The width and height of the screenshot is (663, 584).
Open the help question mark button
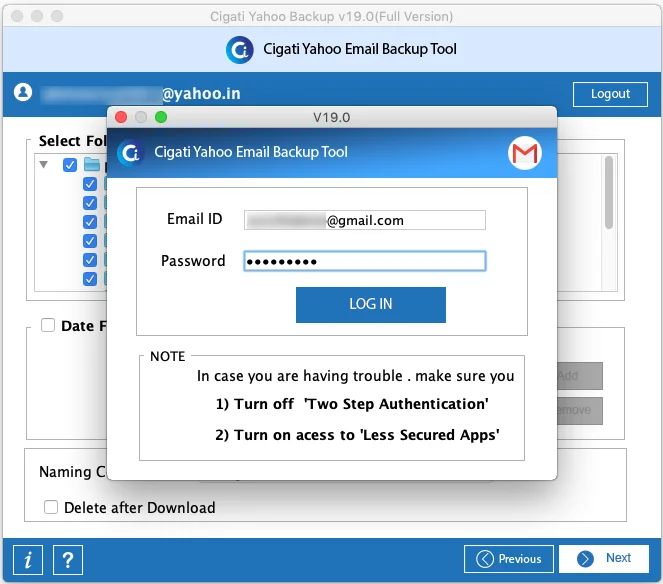point(68,560)
